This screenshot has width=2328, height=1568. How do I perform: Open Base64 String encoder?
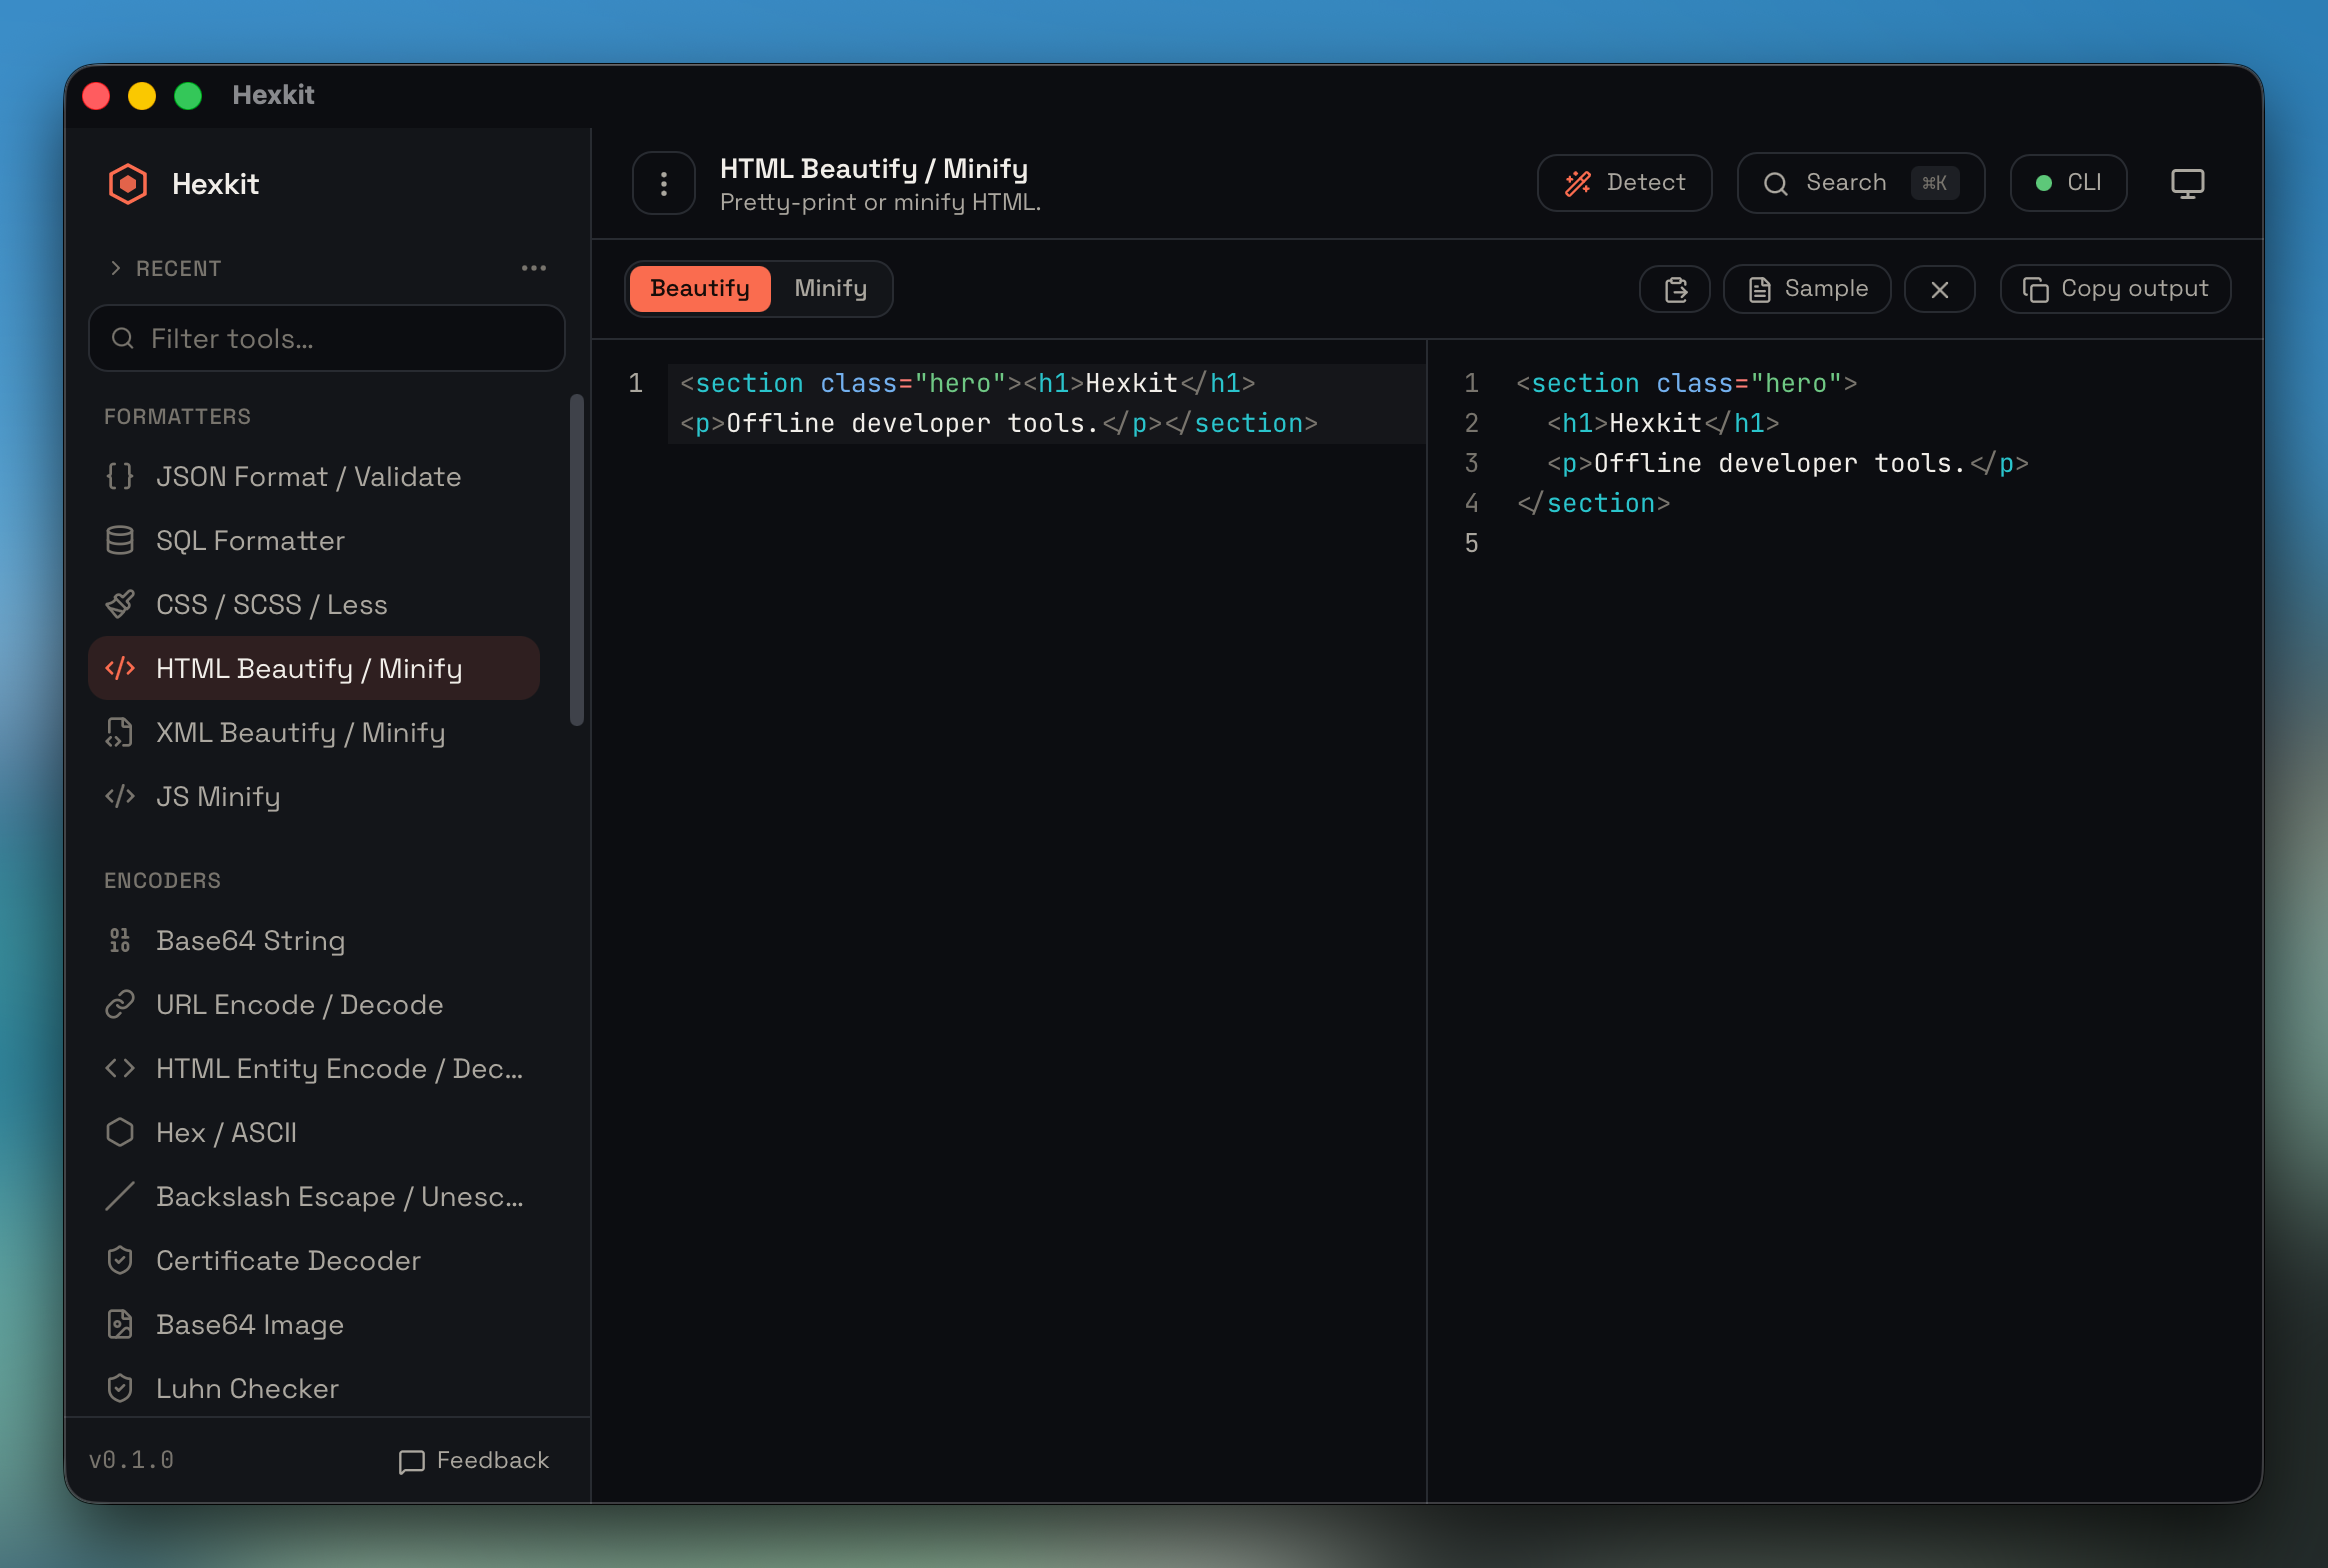(x=314, y=941)
